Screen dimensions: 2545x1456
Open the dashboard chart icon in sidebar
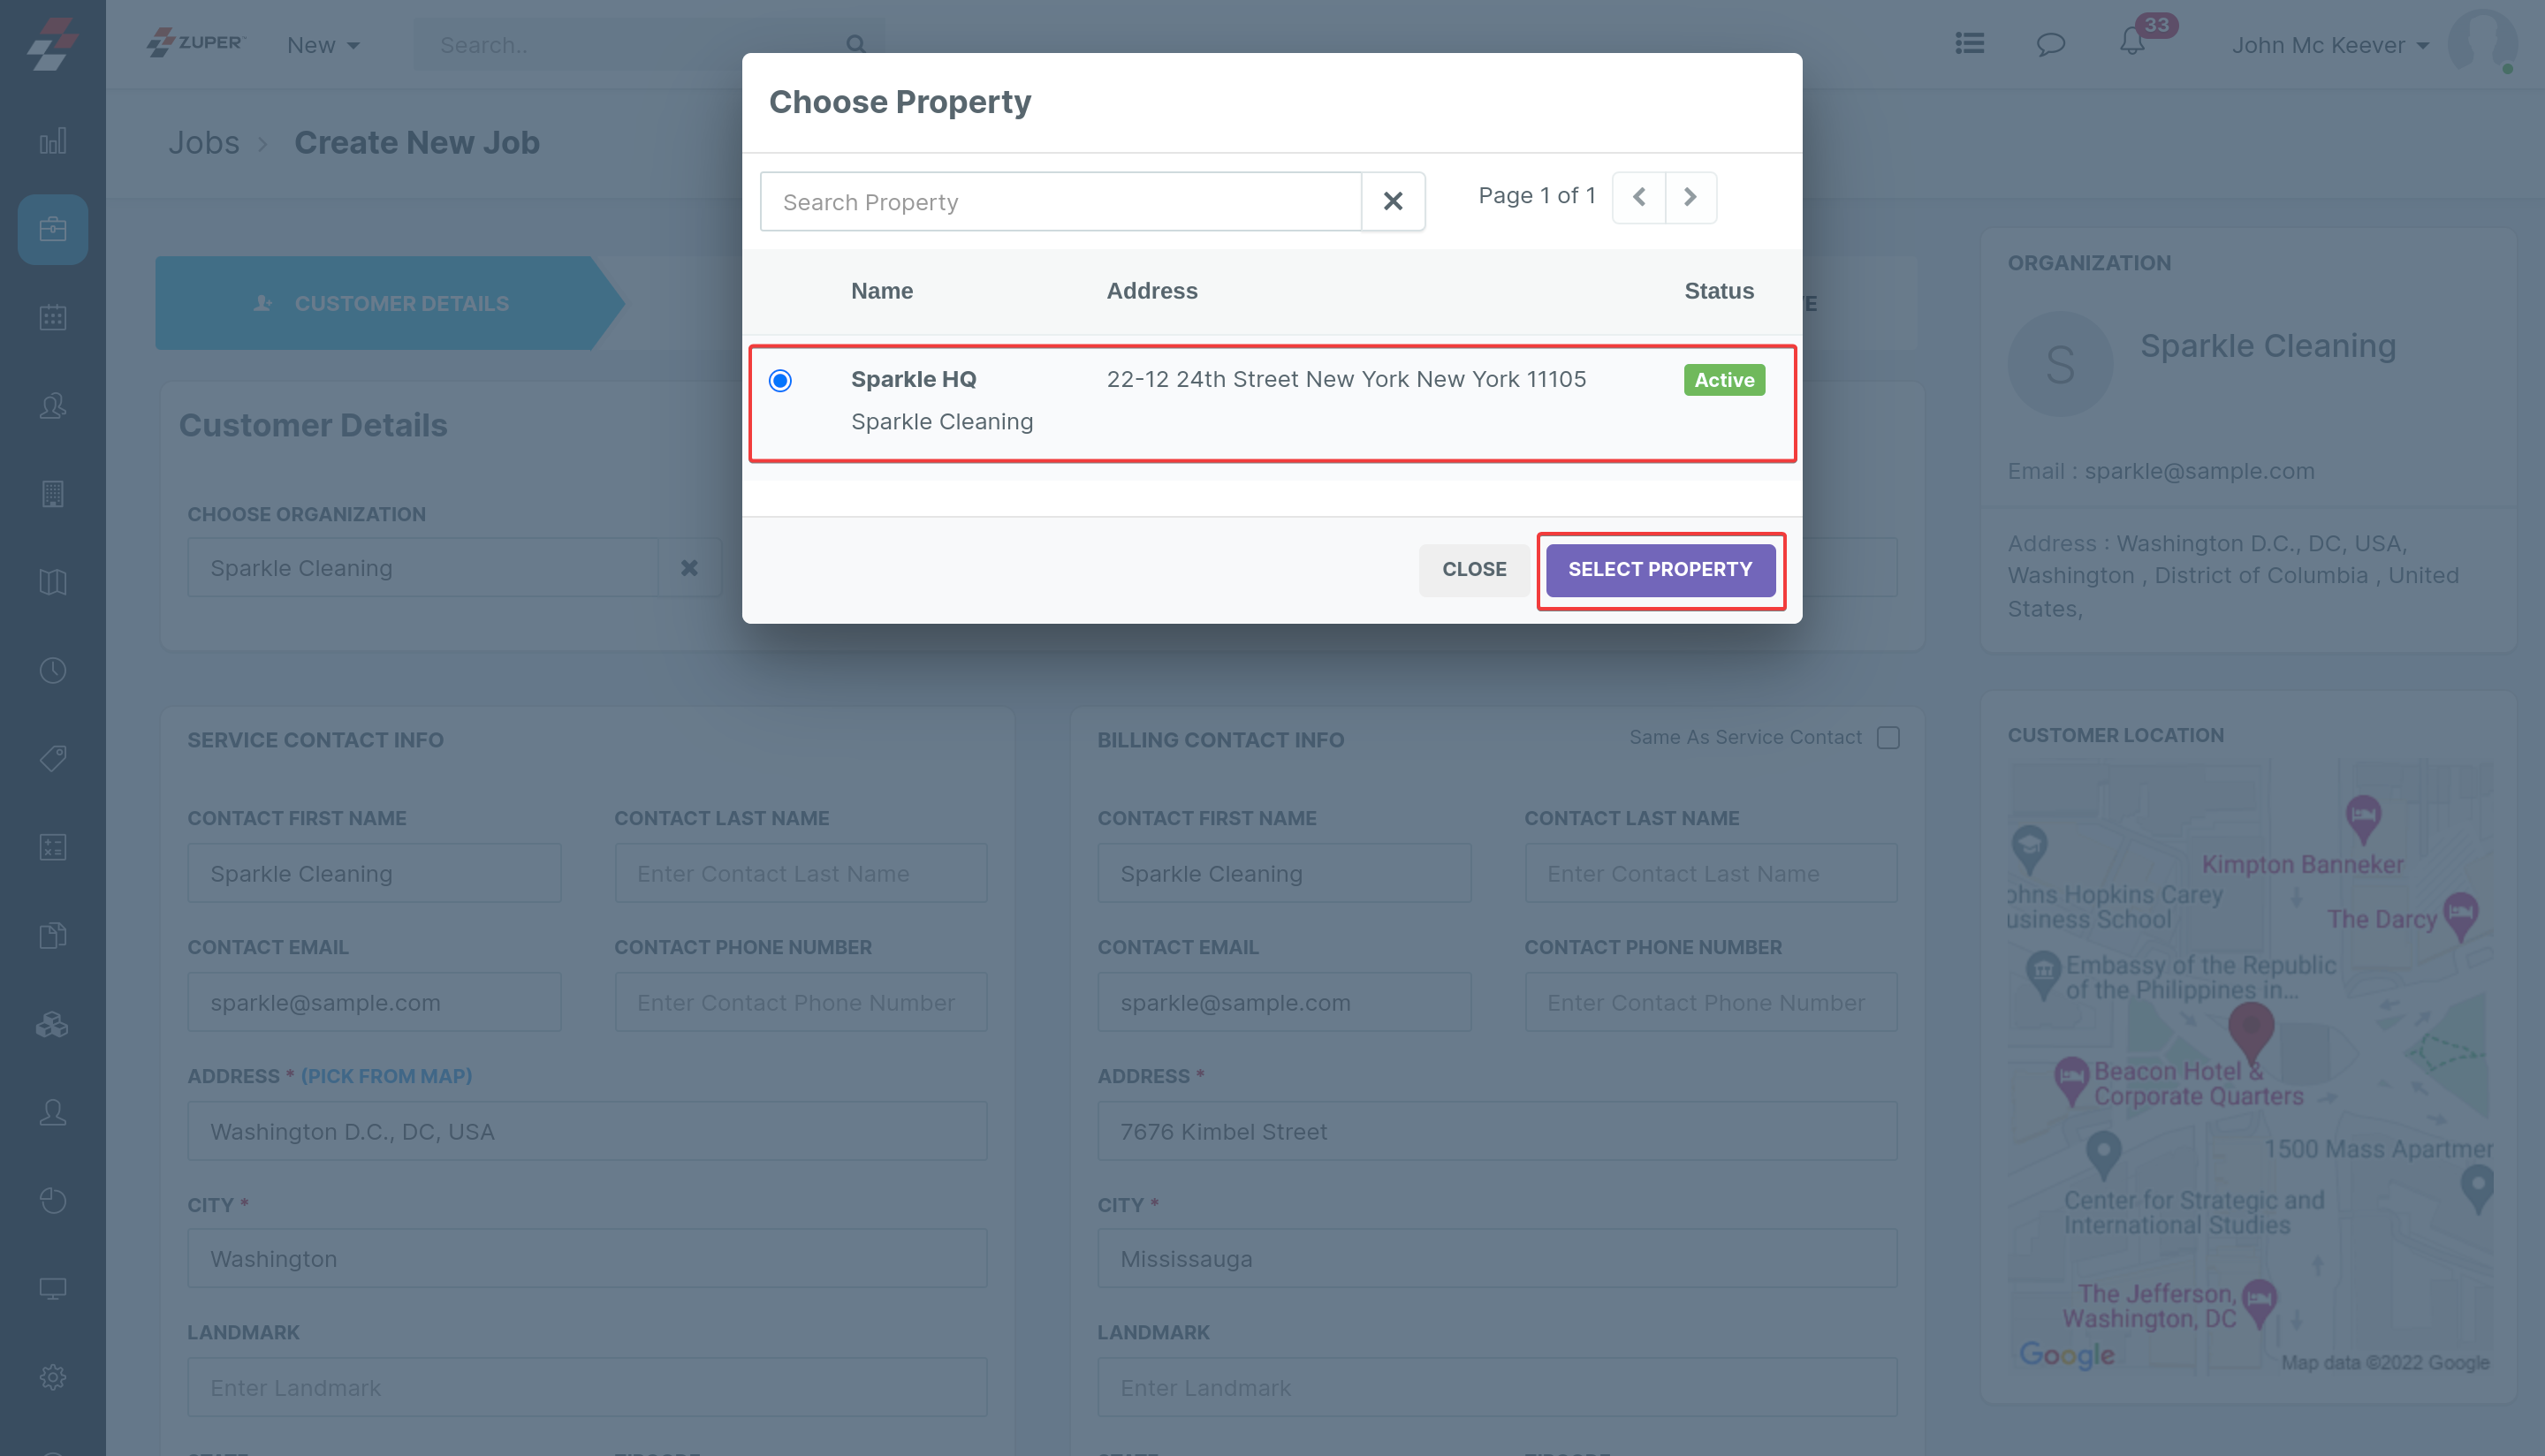[53, 141]
